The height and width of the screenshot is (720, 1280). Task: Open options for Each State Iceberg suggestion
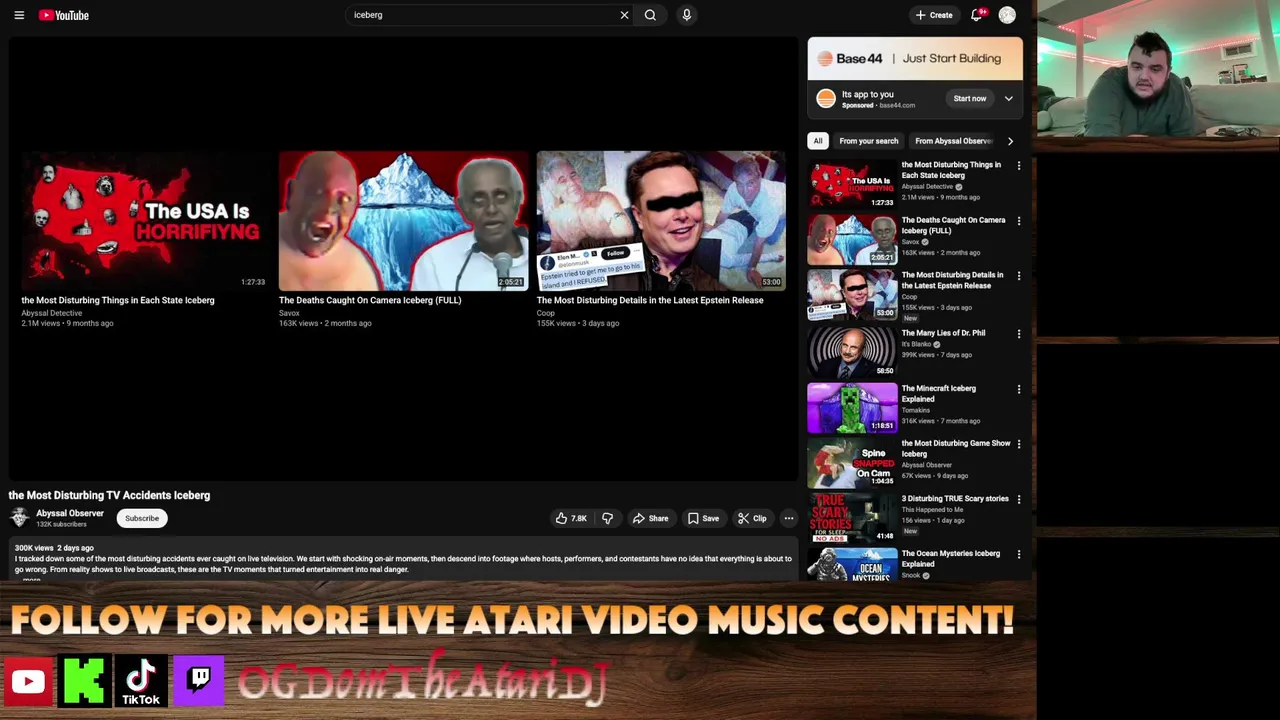click(1018, 166)
